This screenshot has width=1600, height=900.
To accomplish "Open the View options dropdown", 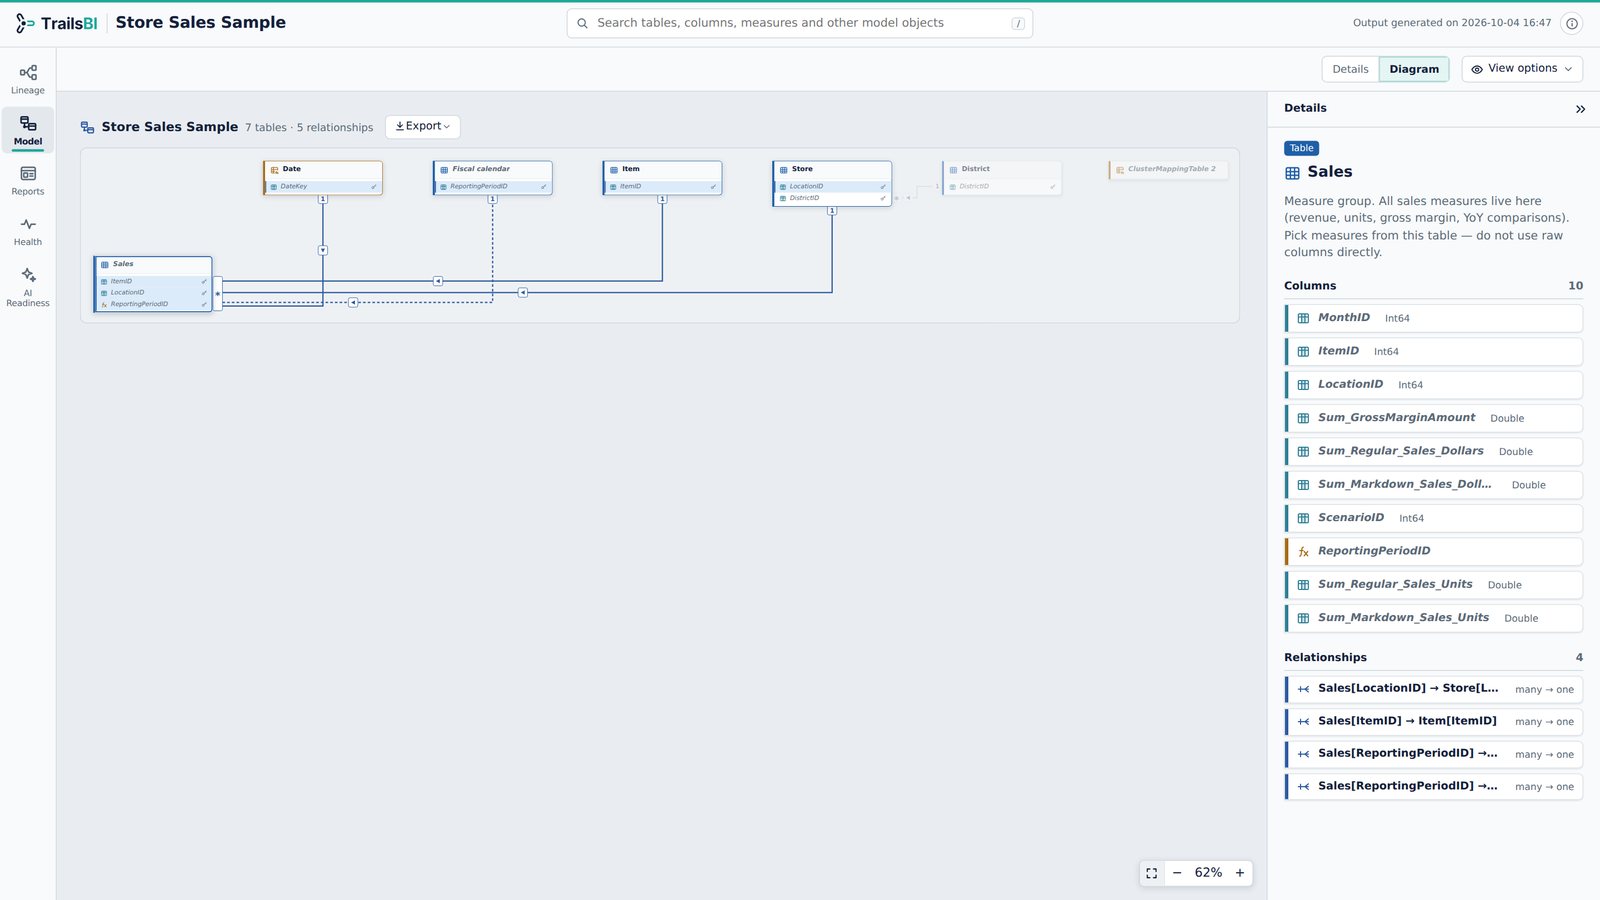I will tap(1522, 69).
